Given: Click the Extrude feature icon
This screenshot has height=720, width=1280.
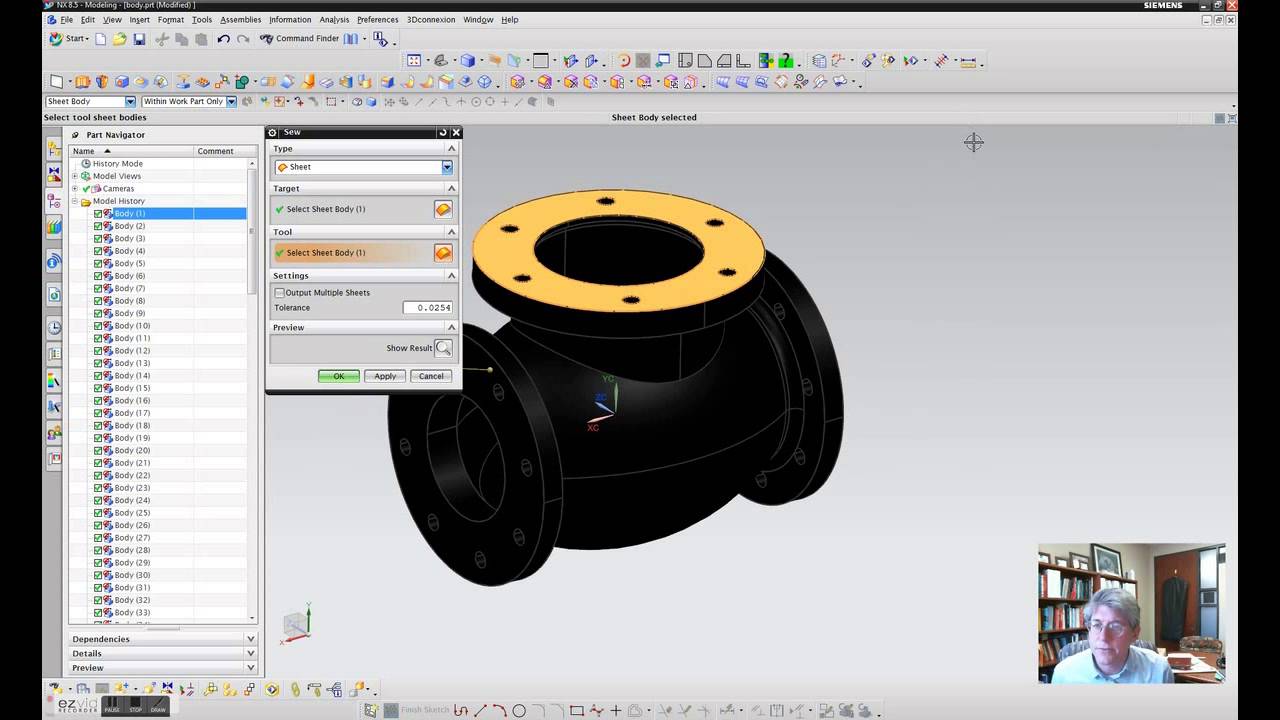Looking at the screenshot, I should click(83, 82).
